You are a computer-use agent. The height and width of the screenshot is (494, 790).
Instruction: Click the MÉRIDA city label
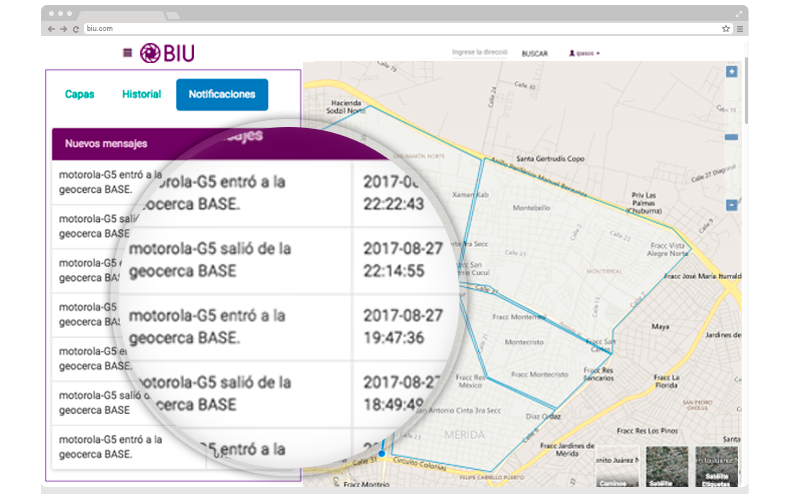tap(465, 435)
